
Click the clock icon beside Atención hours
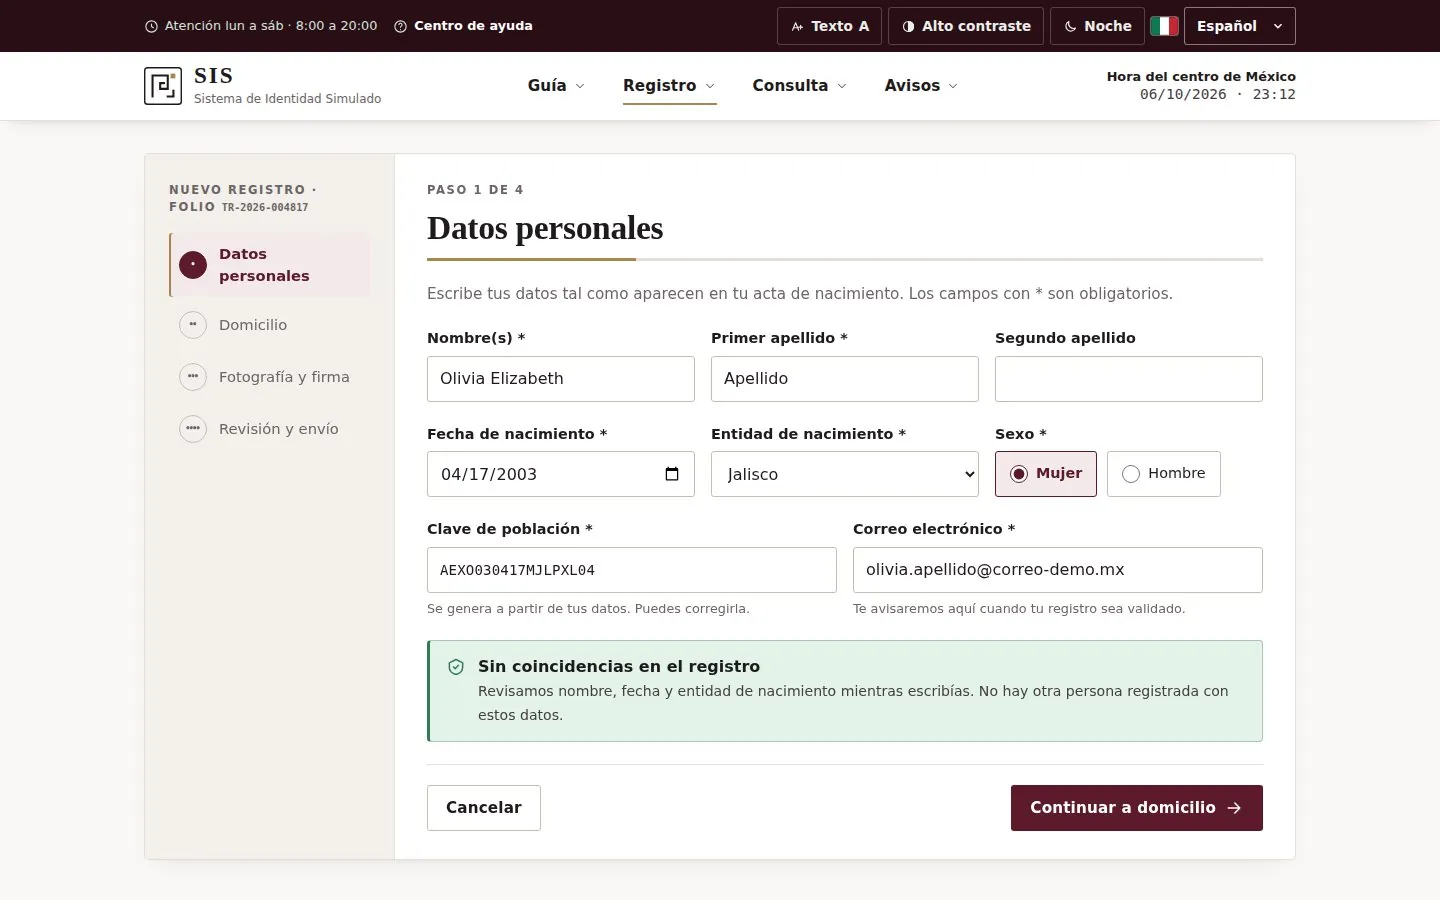click(x=152, y=27)
